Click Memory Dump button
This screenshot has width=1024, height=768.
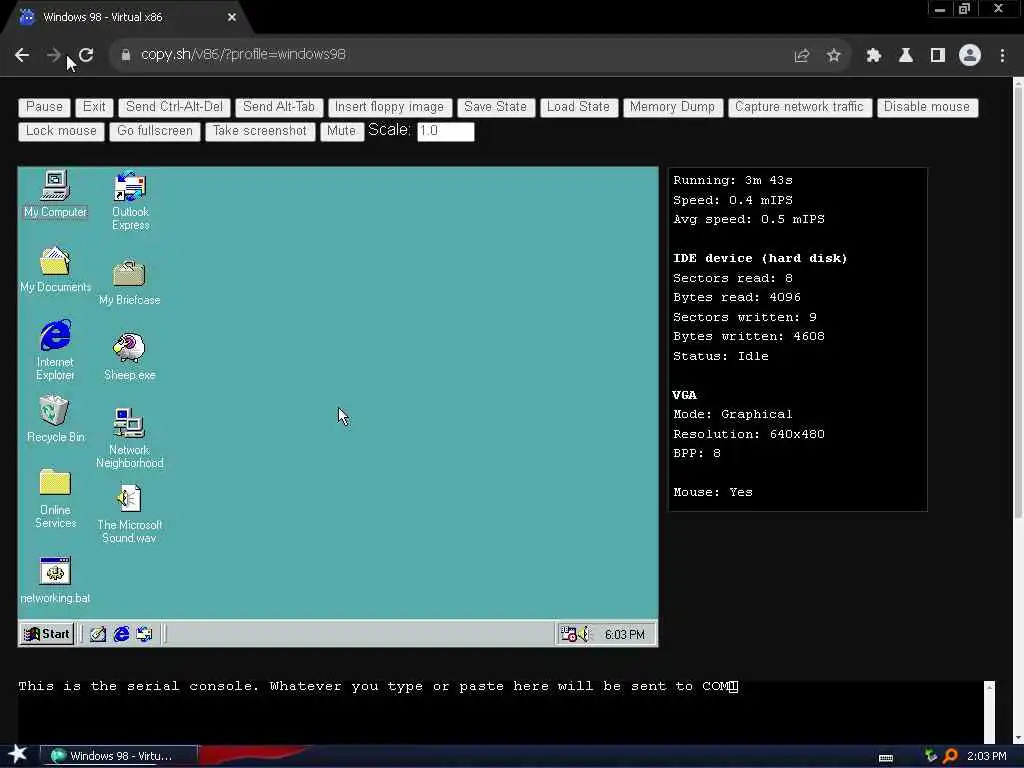(673, 107)
